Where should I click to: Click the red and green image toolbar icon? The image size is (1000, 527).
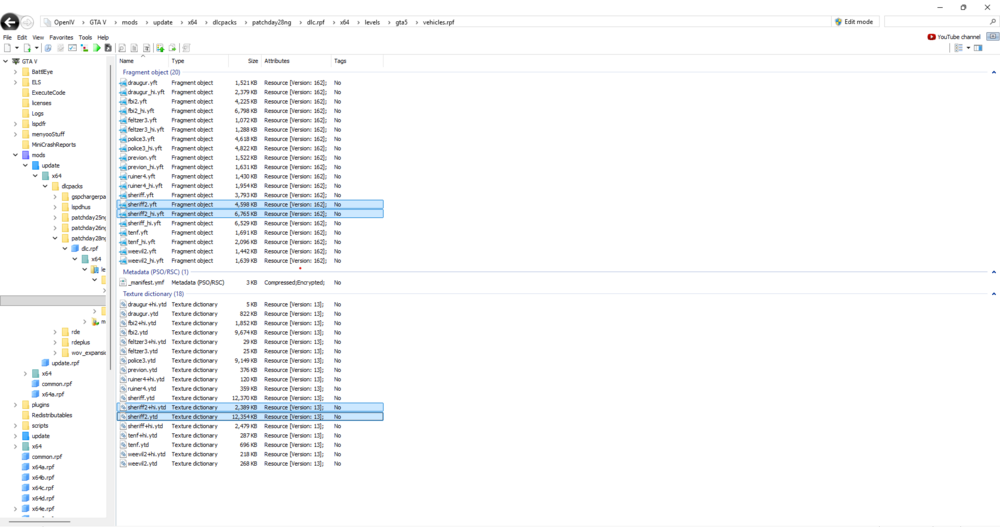coord(85,48)
